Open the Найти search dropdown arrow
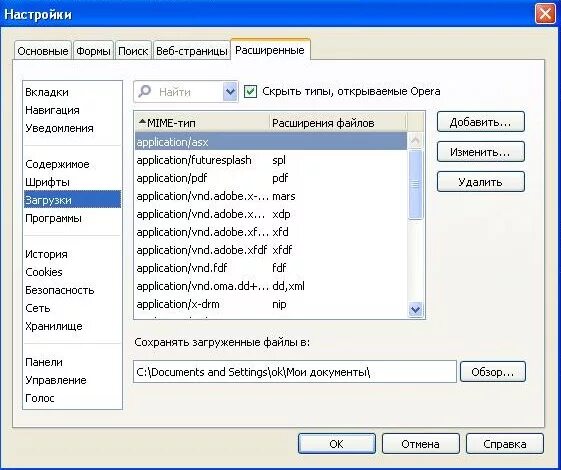Image resolution: width=561 pixels, height=470 pixels. [x=230, y=92]
